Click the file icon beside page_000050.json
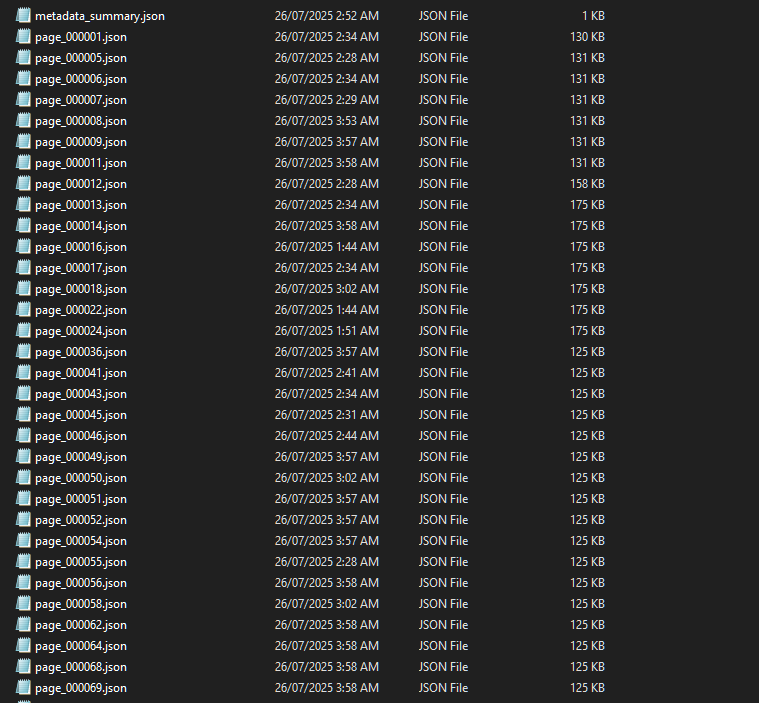The image size is (759, 703). click(23, 477)
